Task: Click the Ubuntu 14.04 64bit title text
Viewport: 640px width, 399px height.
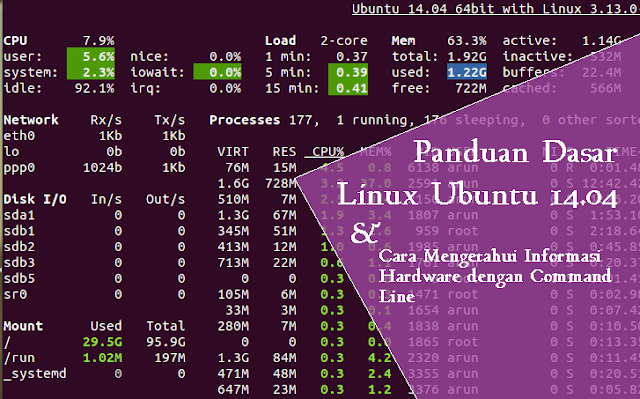Action: point(496,9)
